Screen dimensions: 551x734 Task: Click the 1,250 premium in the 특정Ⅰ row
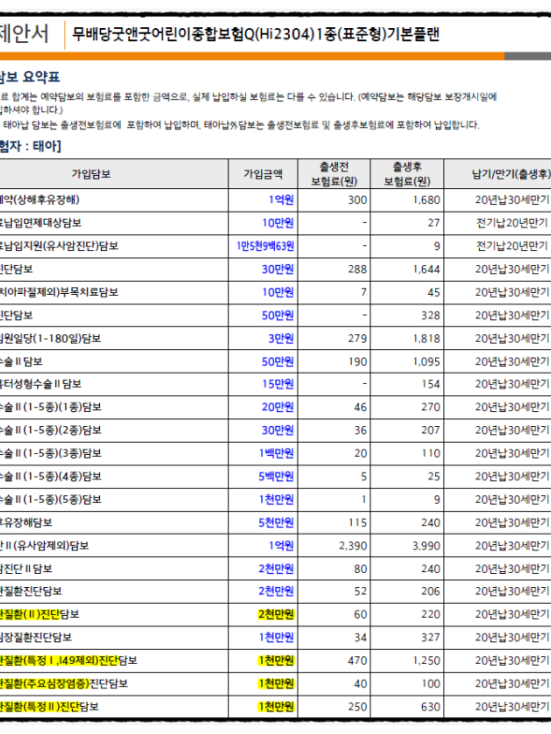coord(426,661)
